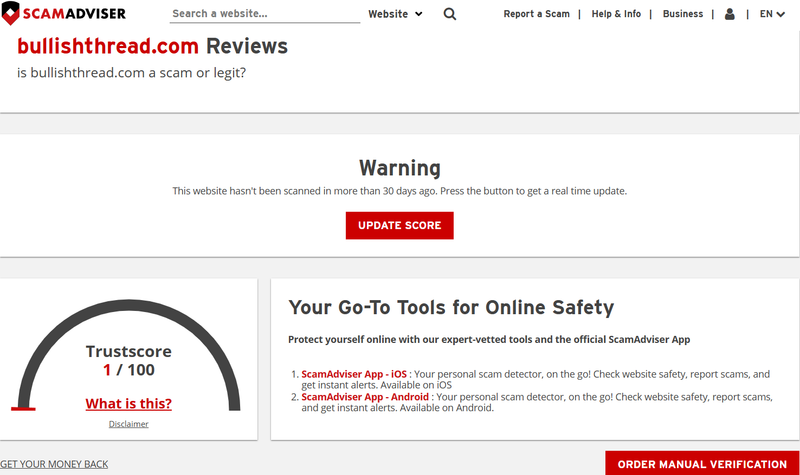Click the GET YOUR MONEY BACK link
Image resolution: width=800 pixels, height=475 pixels.
[54, 464]
